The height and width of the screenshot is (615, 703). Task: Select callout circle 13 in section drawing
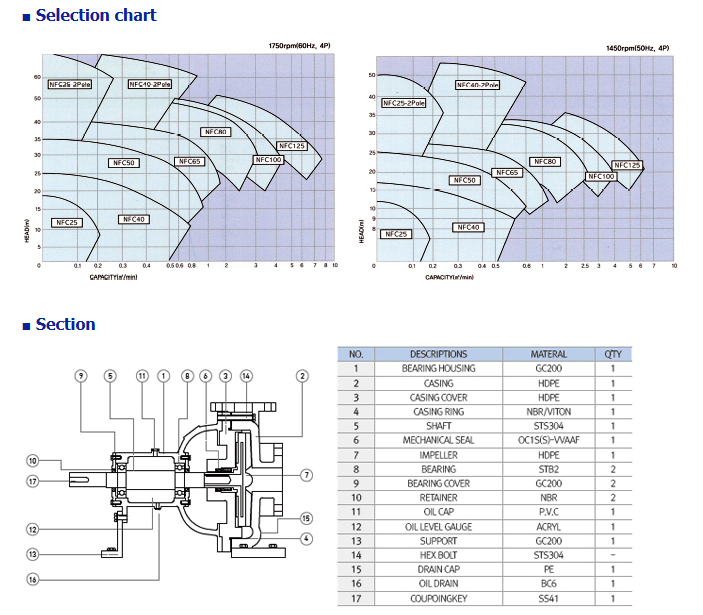[32, 553]
